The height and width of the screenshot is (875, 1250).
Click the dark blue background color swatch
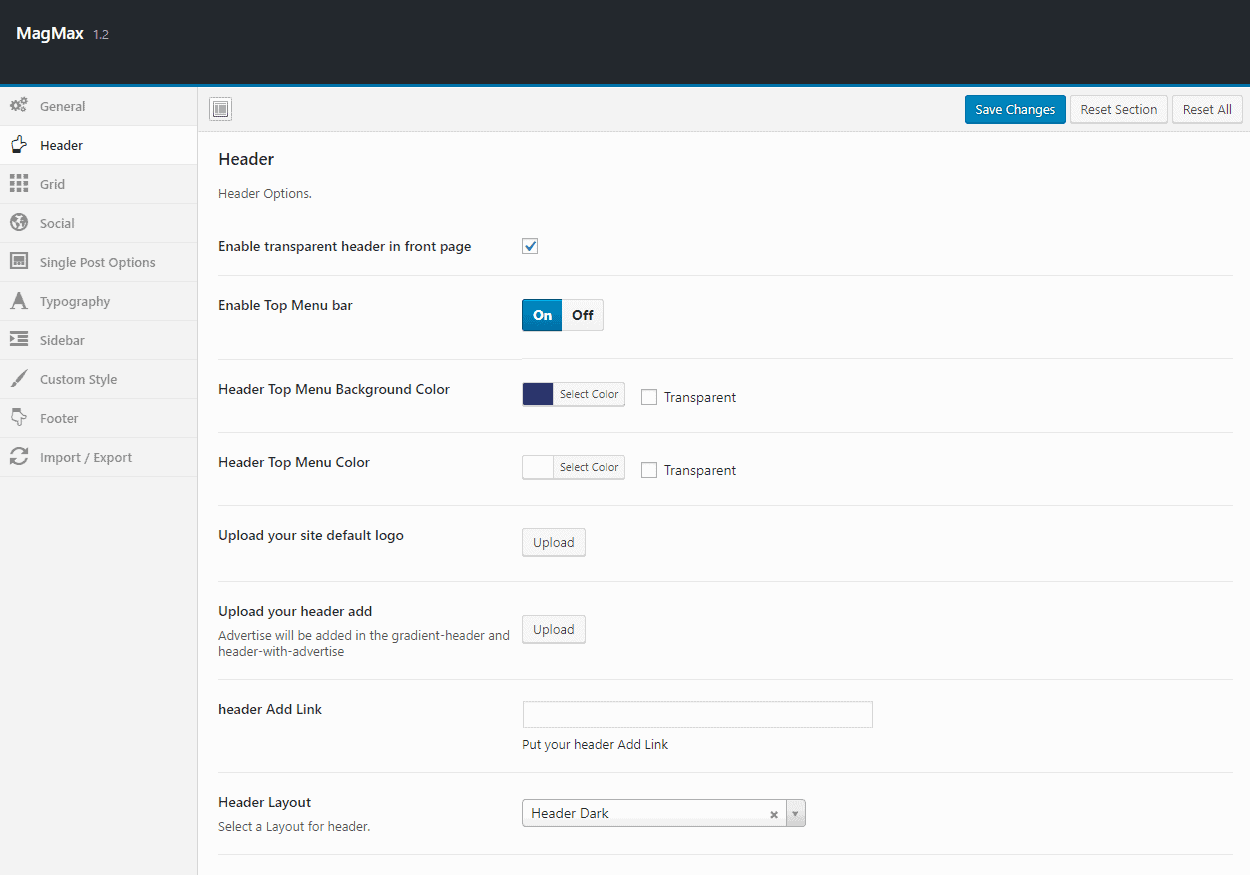[x=538, y=394]
